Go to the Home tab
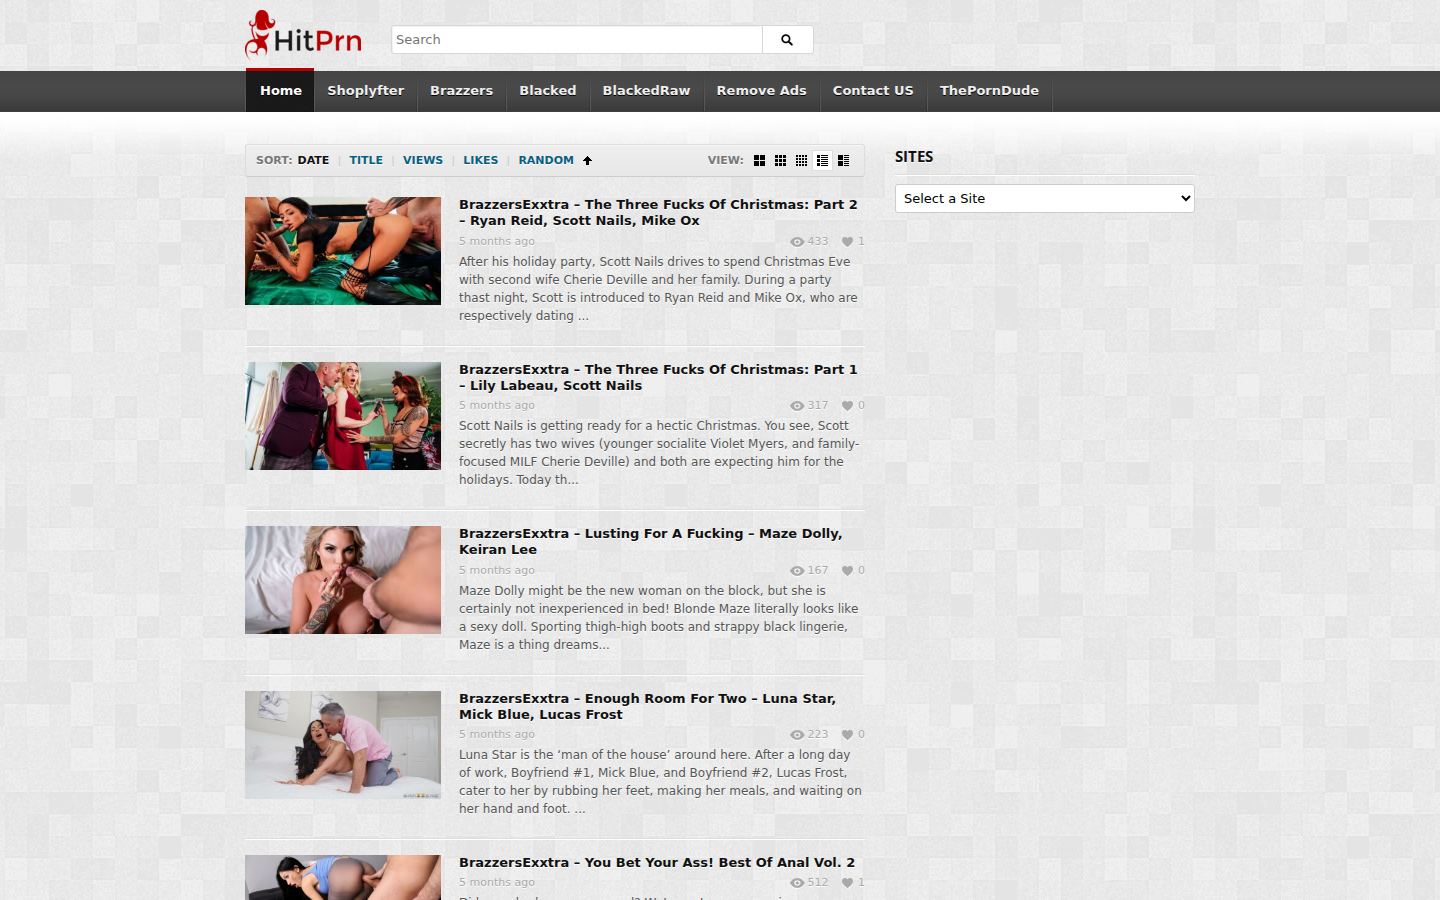The height and width of the screenshot is (900, 1440). point(280,90)
